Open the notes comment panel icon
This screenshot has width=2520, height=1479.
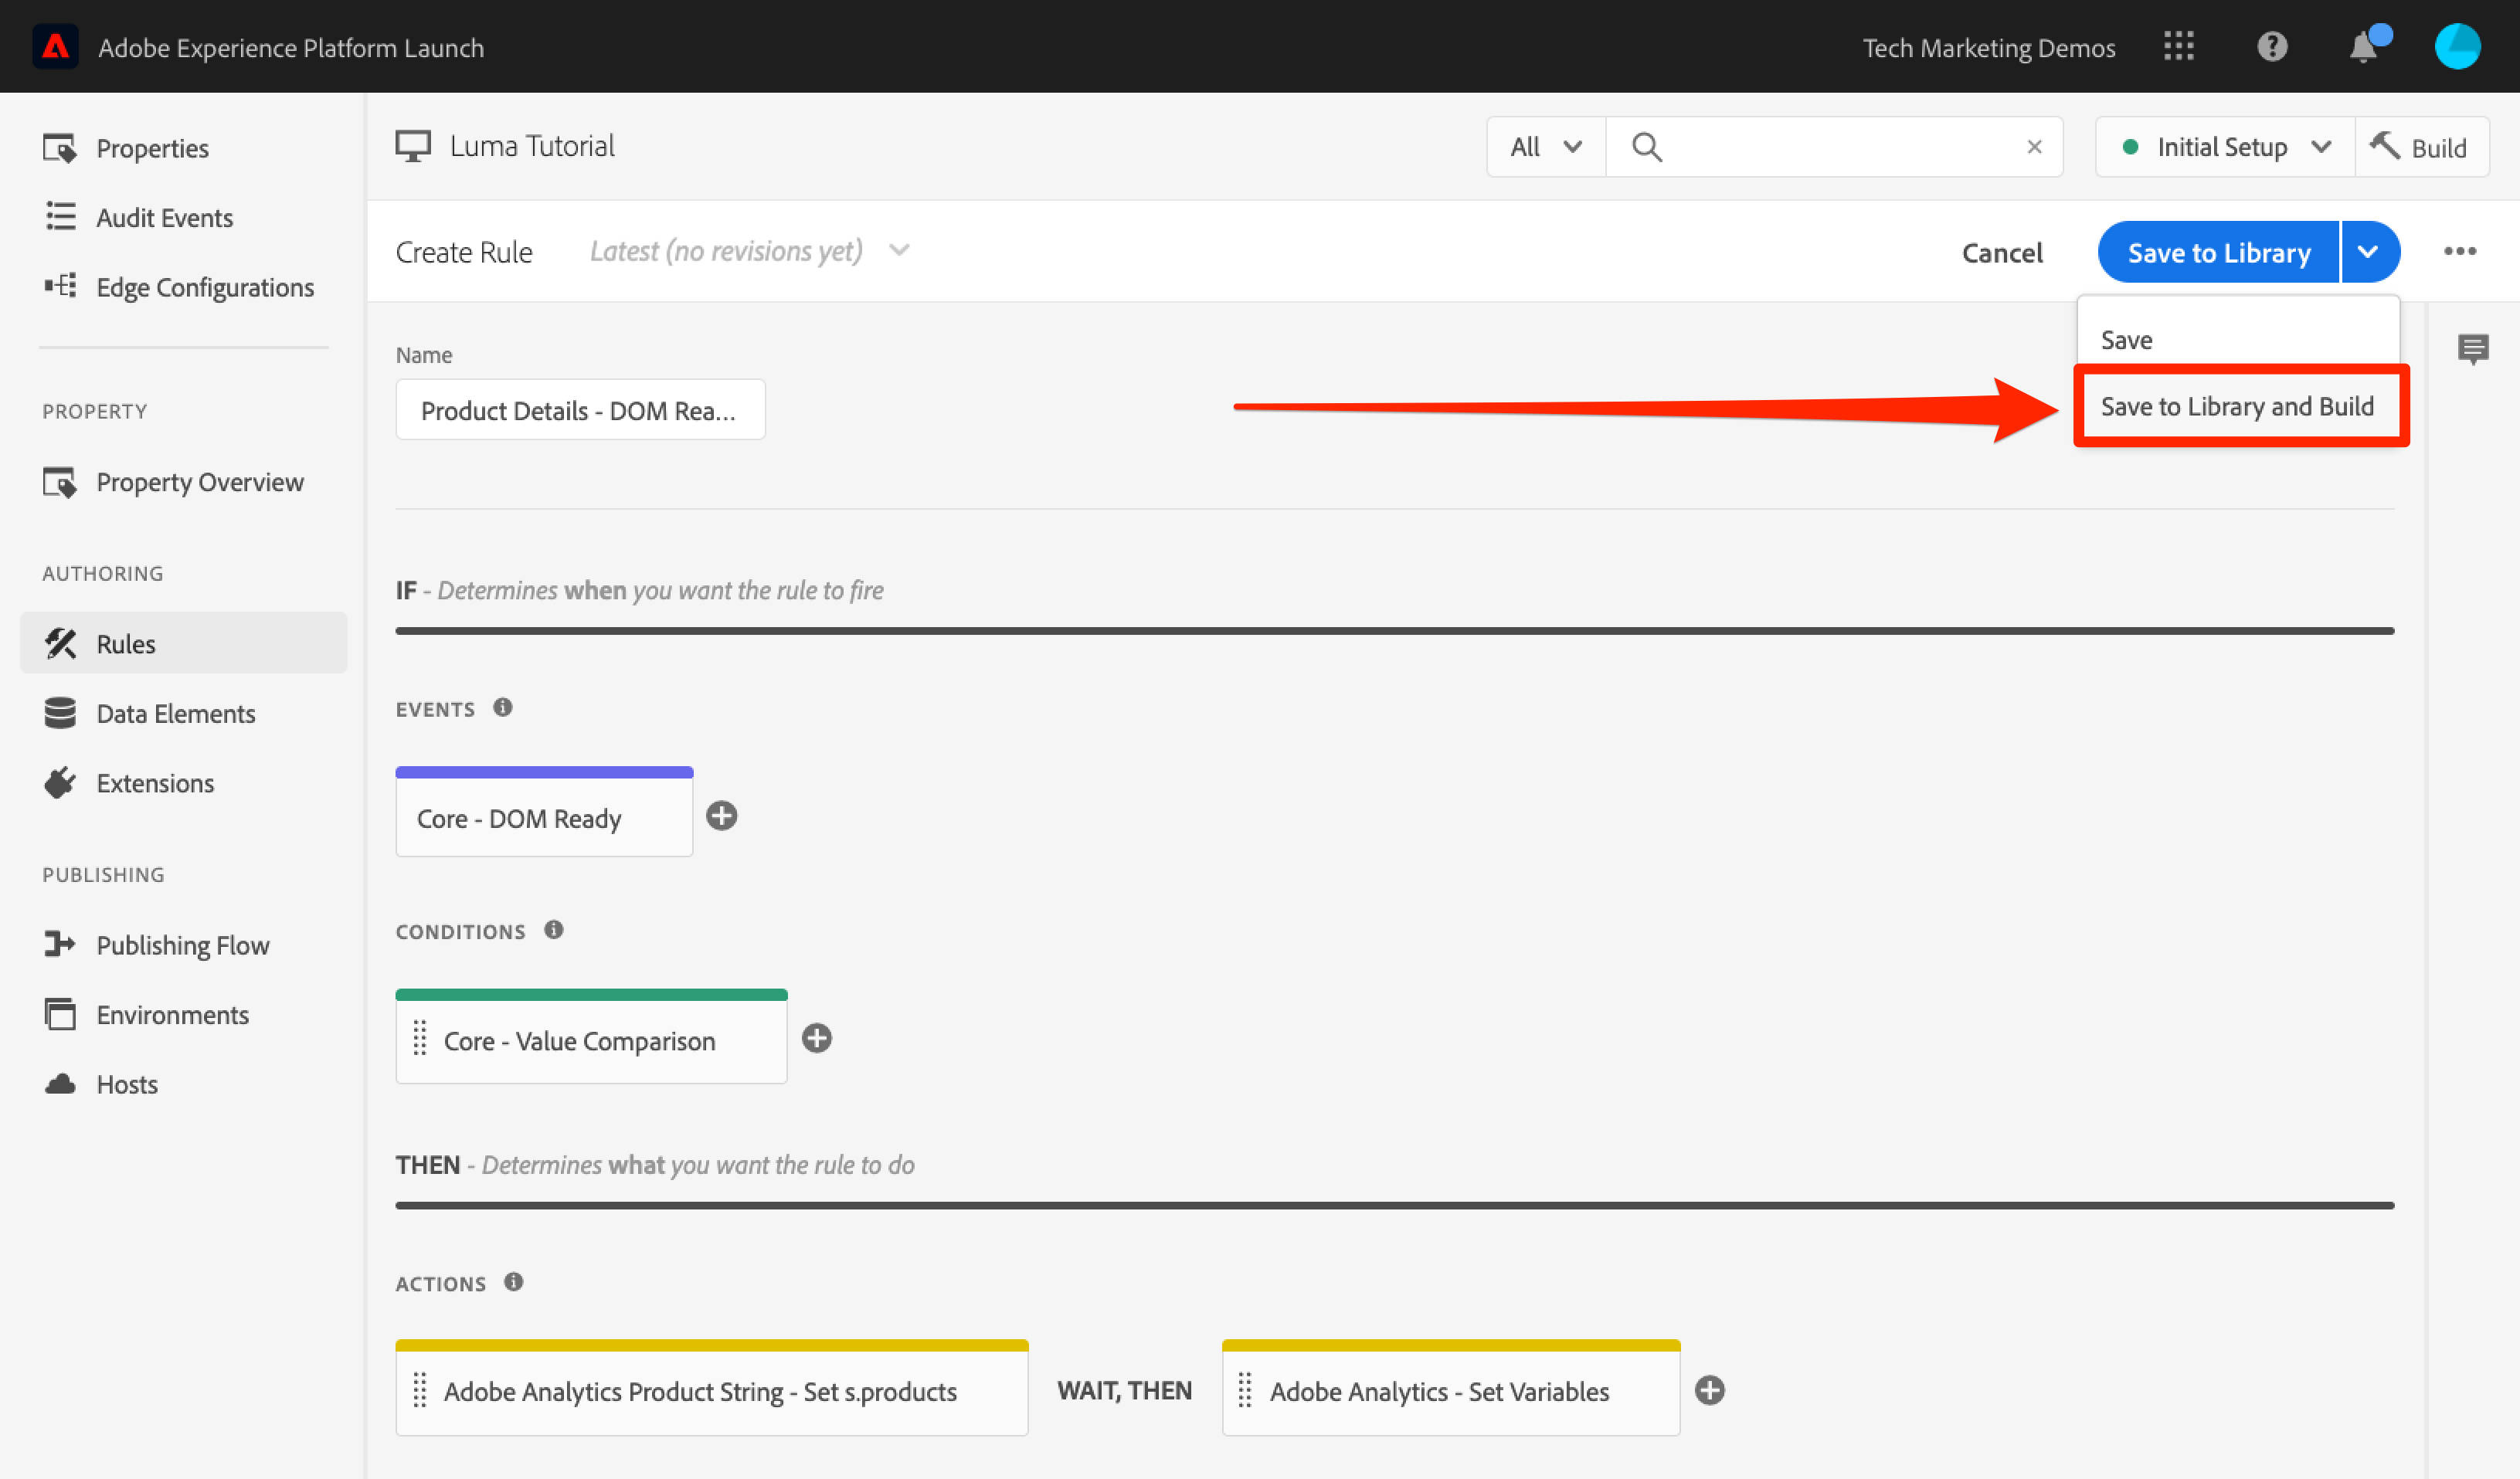(x=2472, y=349)
